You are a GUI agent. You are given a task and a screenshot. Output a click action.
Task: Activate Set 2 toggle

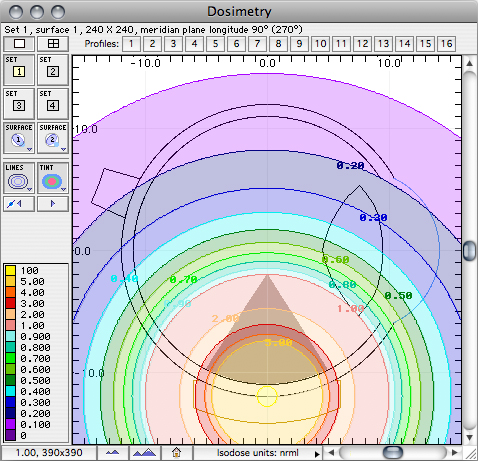point(53,70)
